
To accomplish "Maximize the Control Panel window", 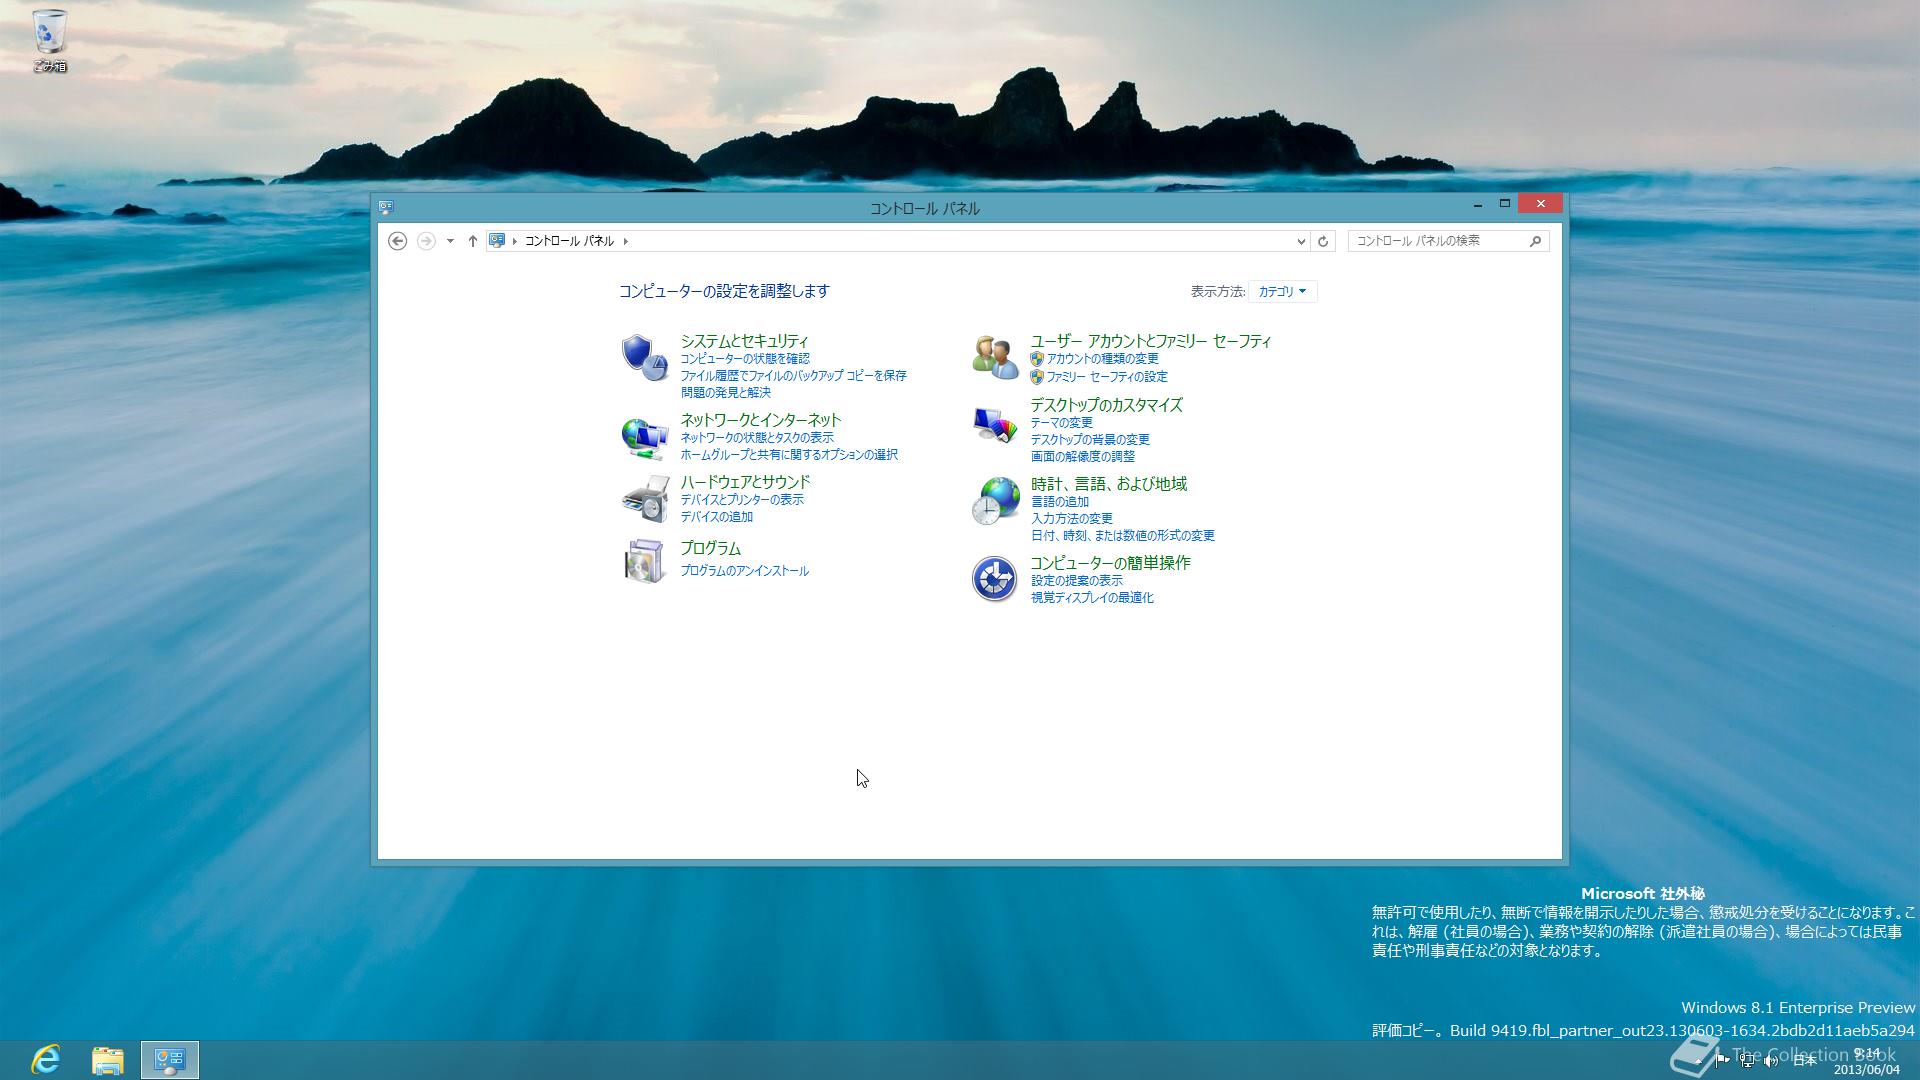I will 1504,204.
